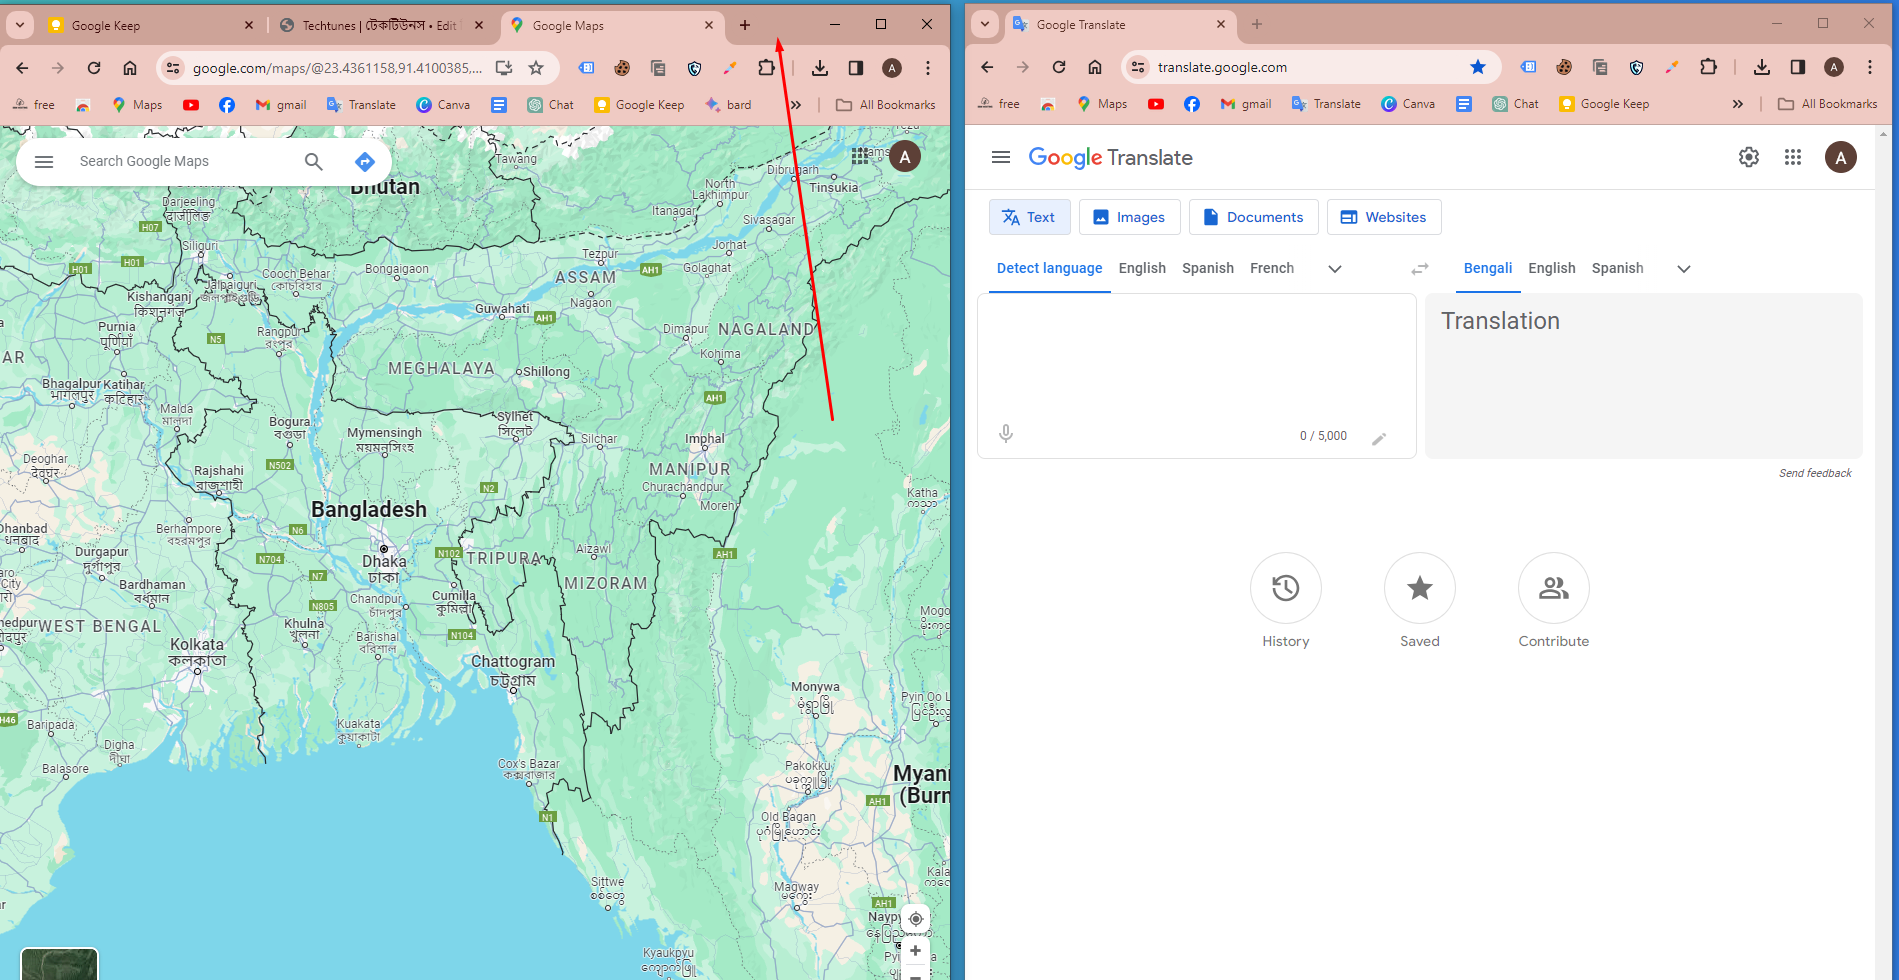Expand more source languages list

(x=1335, y=268)
